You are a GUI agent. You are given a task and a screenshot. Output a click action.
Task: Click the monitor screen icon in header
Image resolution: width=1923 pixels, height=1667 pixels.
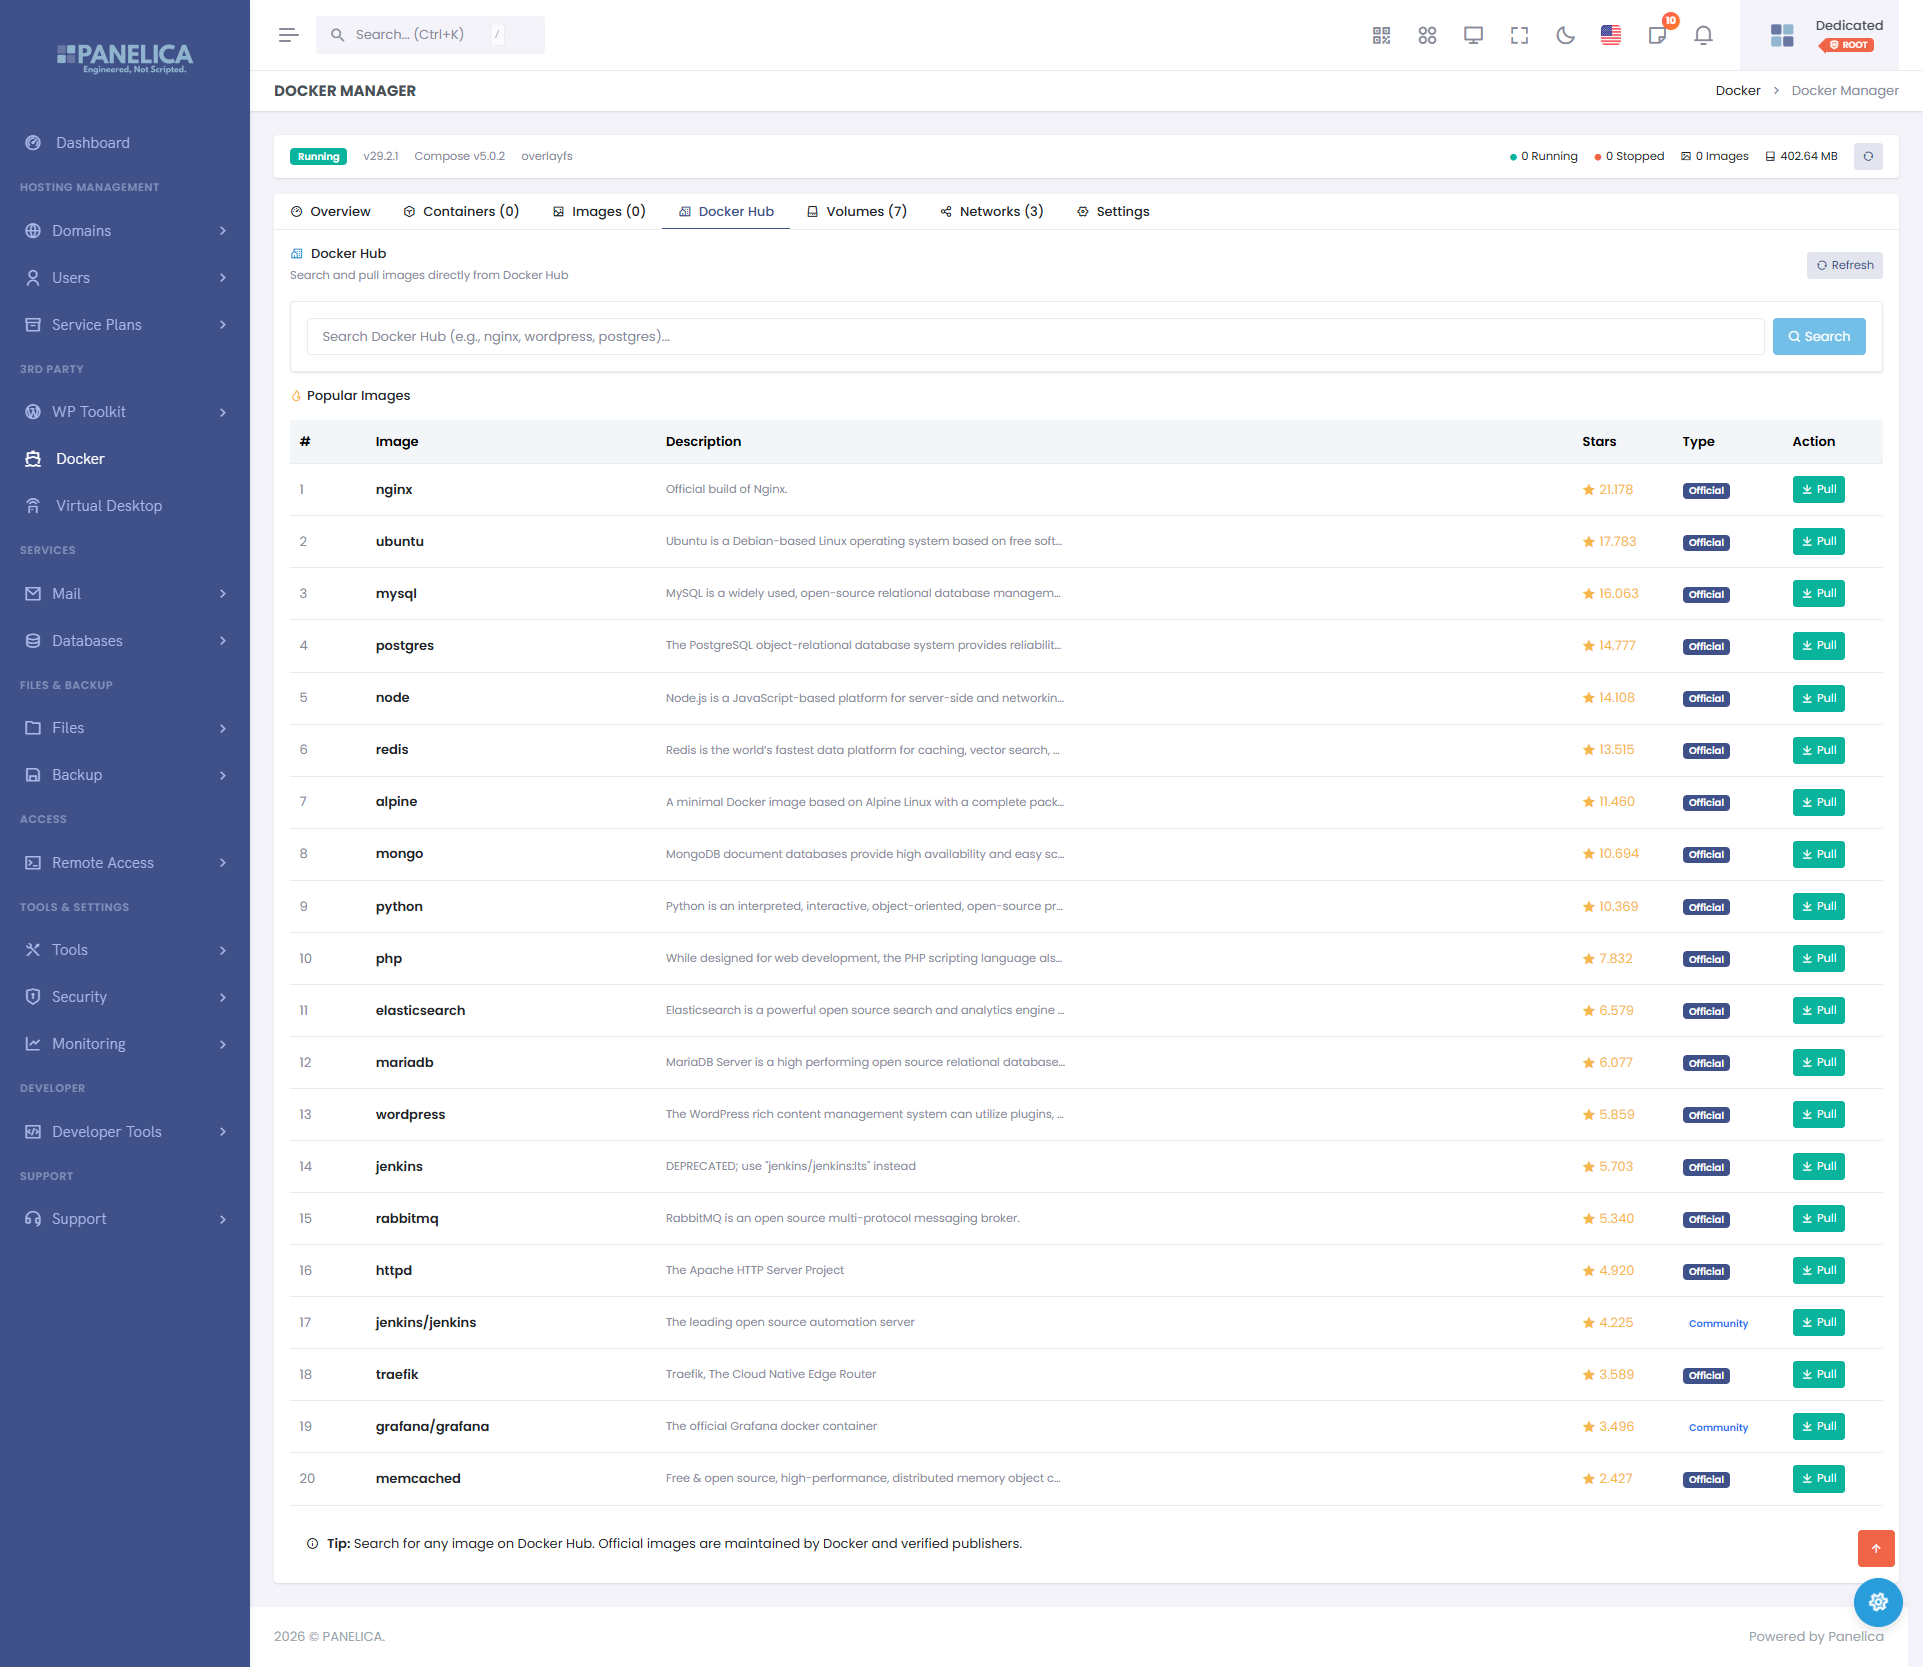1473,35
